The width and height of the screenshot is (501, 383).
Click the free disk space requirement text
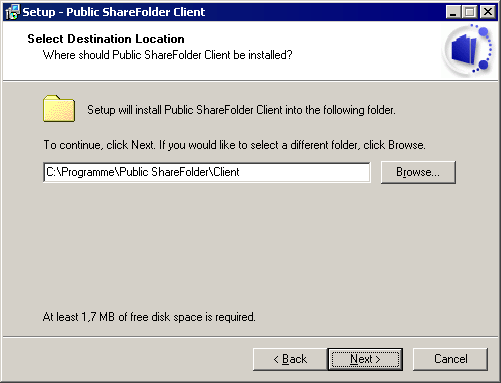(149, 317)
